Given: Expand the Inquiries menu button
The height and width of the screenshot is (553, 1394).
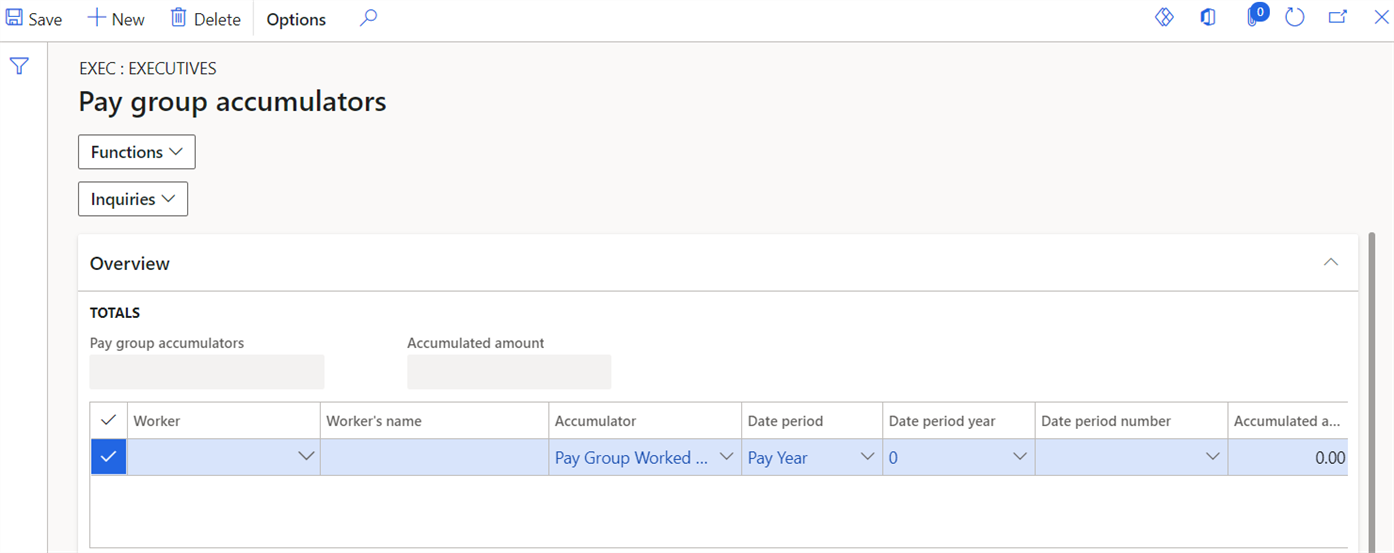Looking at the screenshot, I should 133,199.
